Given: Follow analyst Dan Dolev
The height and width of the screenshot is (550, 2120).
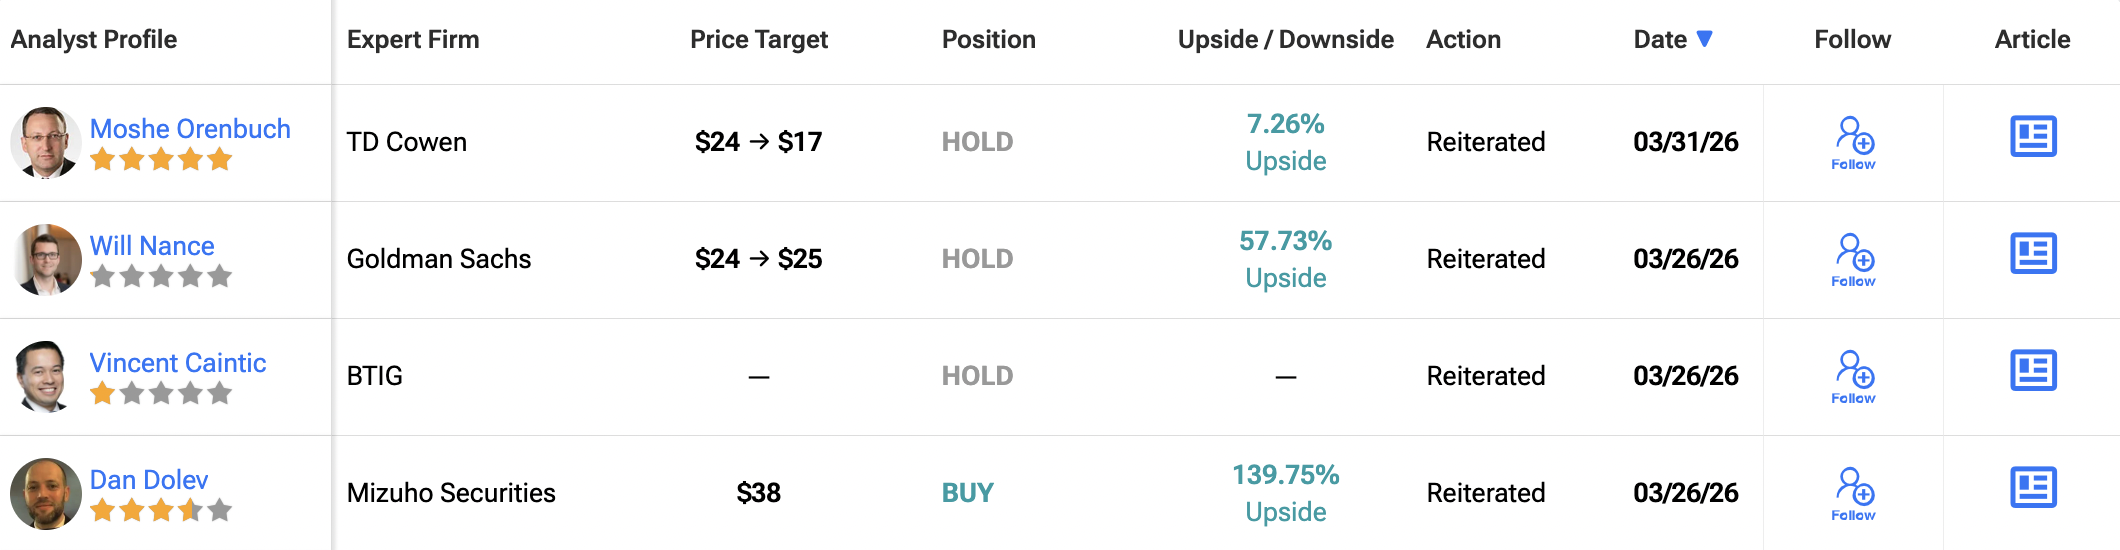Looking at the screenshot, I should click(1854, 494).
